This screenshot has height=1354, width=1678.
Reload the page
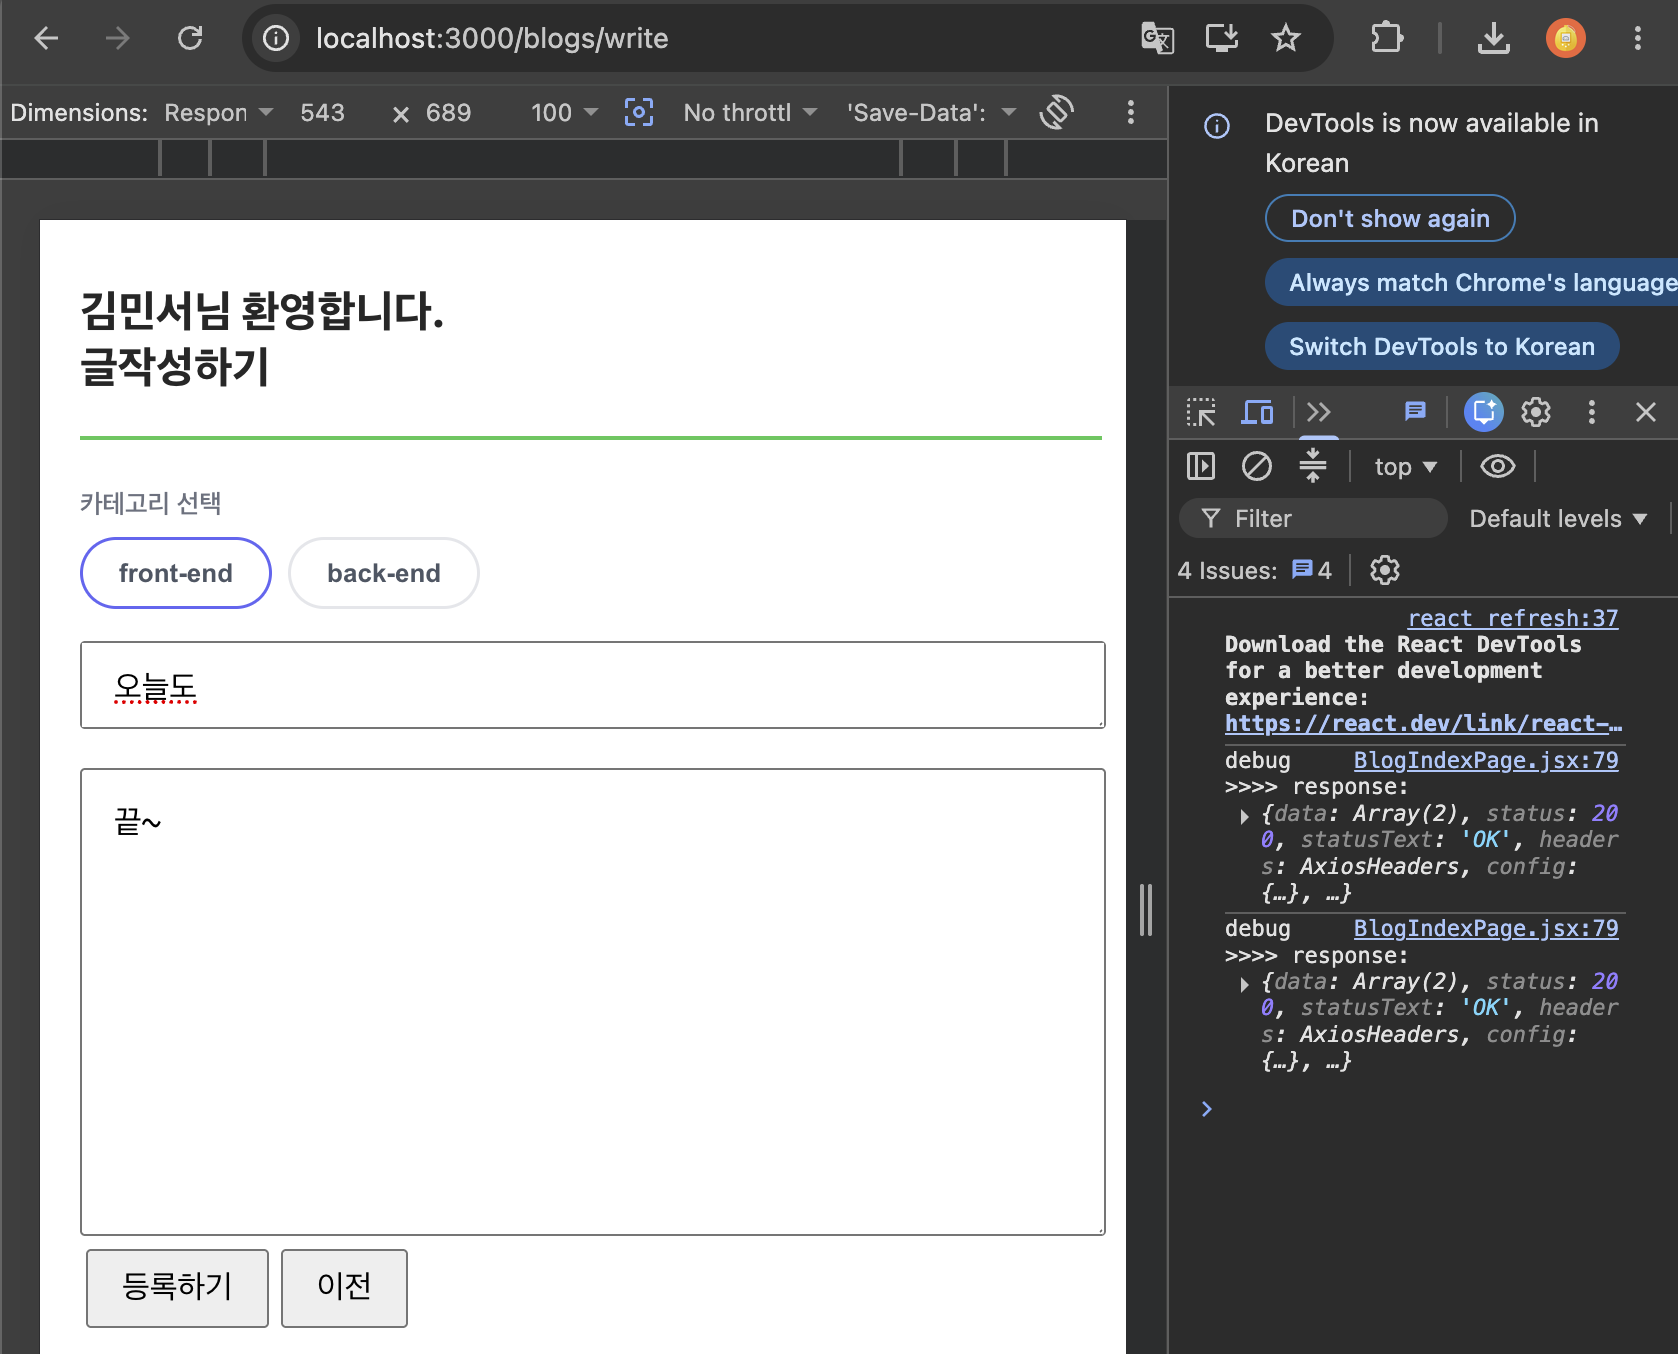point(190,38)
